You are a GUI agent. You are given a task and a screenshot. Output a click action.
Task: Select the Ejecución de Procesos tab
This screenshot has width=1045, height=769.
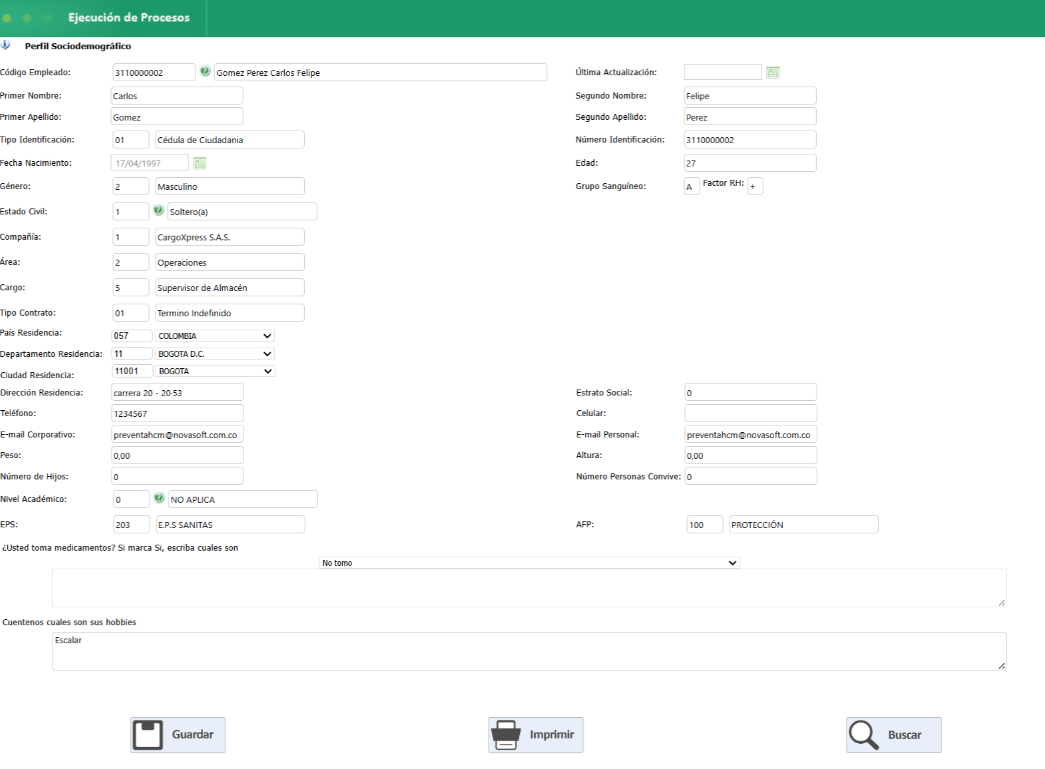129,17
